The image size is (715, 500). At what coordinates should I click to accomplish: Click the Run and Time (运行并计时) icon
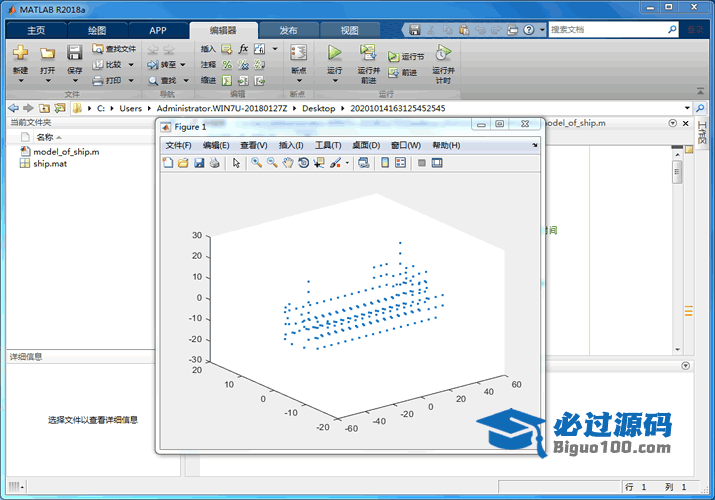[443, 53]
